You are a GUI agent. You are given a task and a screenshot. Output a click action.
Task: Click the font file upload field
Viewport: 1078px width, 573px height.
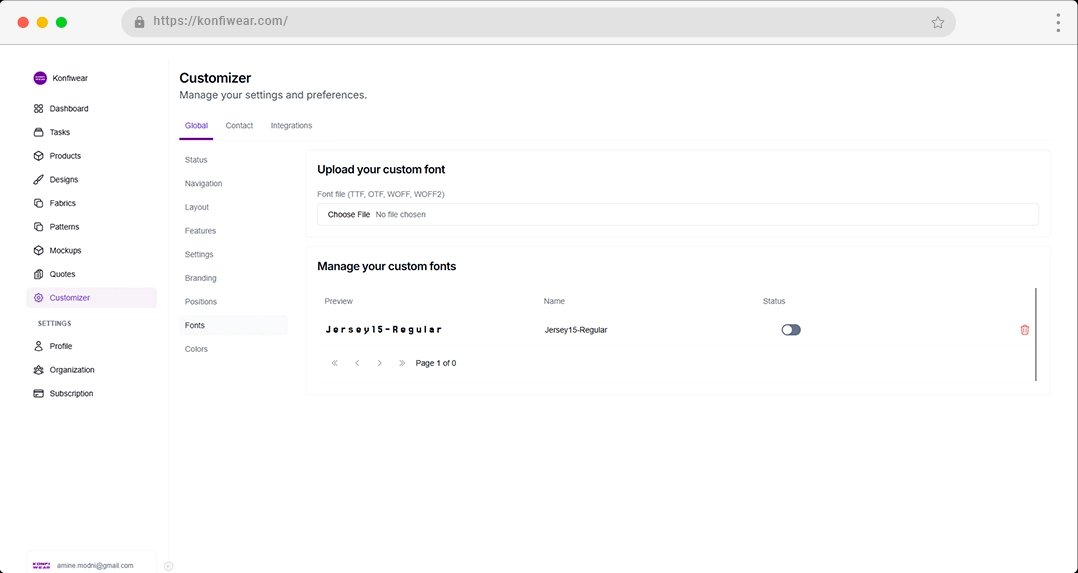[678, 215]
